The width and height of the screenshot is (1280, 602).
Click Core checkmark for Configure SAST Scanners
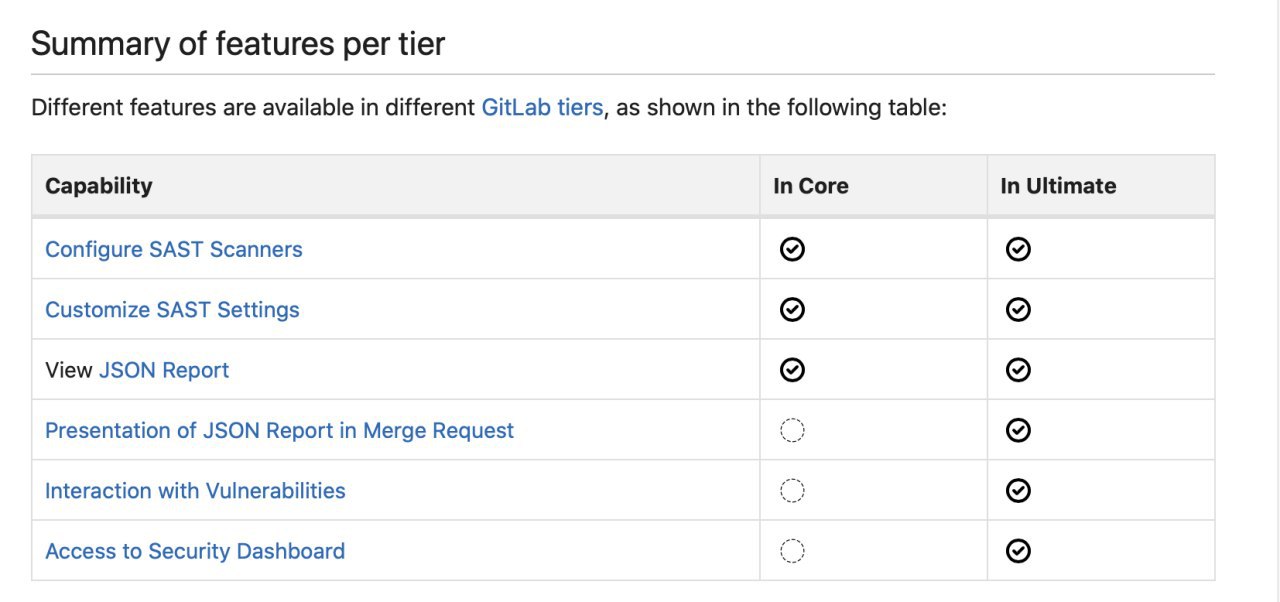[792, 249]
